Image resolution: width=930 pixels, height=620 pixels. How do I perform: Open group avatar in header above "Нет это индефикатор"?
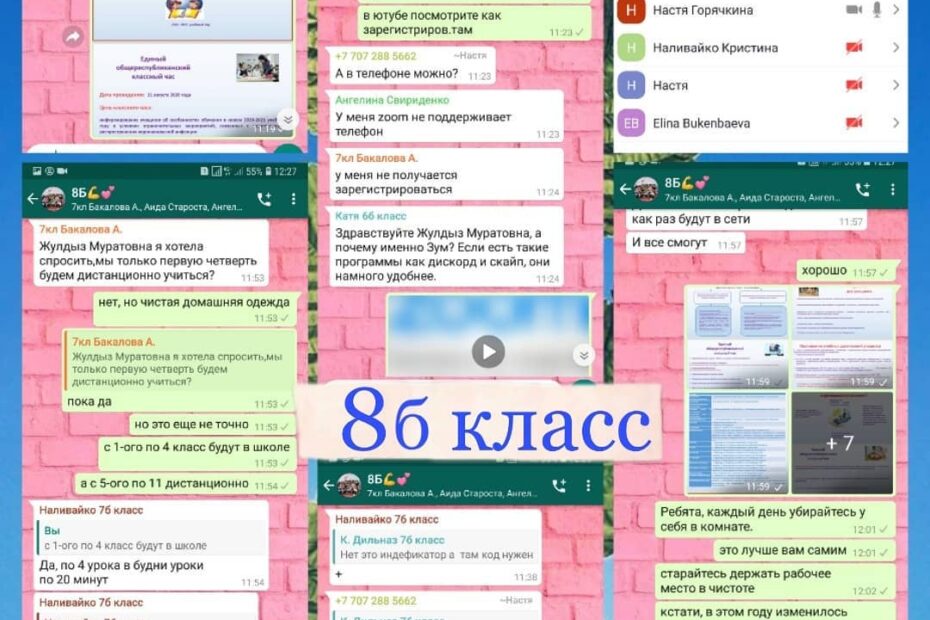[x=349, y=485]
